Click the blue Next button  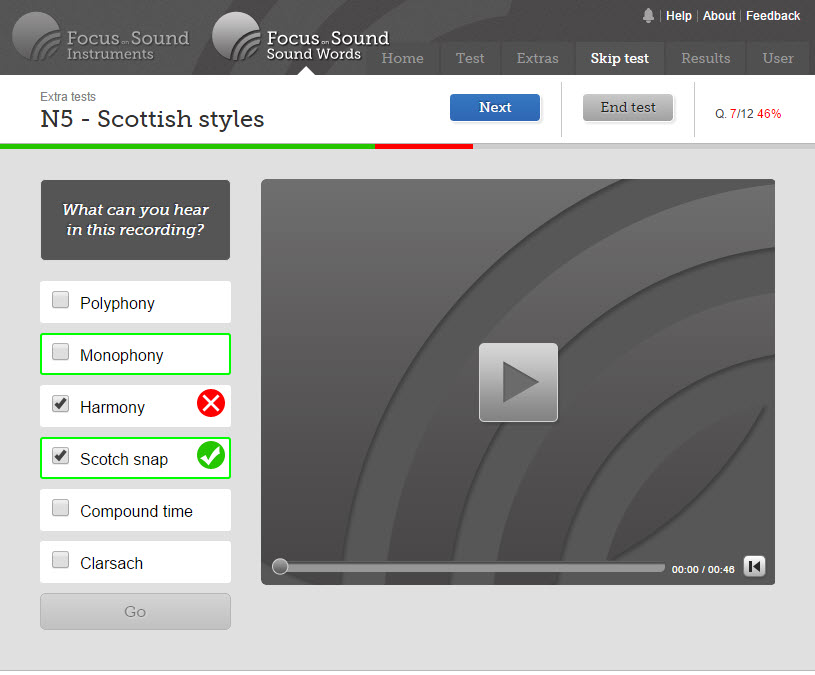click(x=495, y=108)
